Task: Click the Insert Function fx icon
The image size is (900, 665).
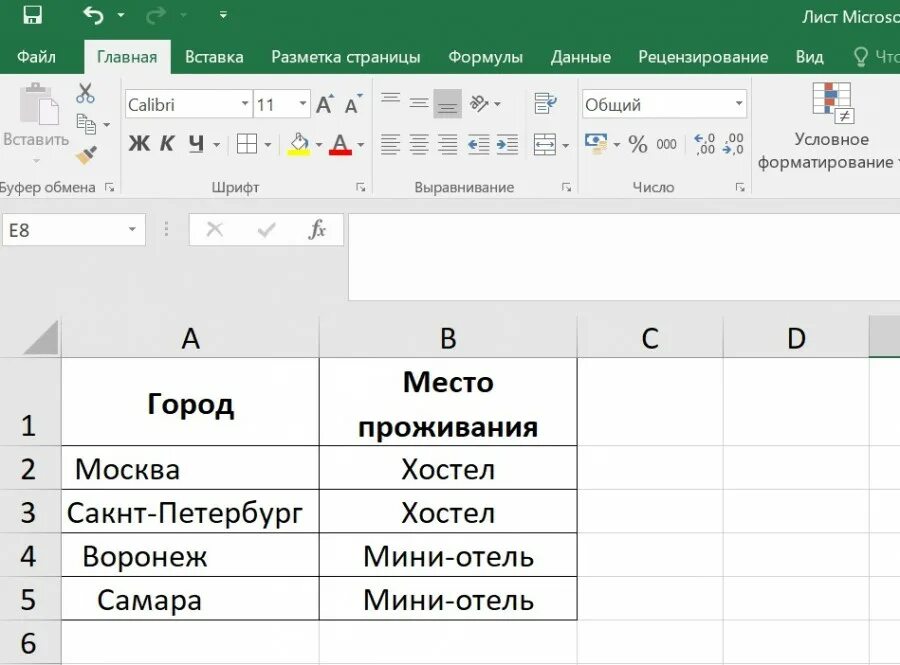Action: click(x=317, y=230)
